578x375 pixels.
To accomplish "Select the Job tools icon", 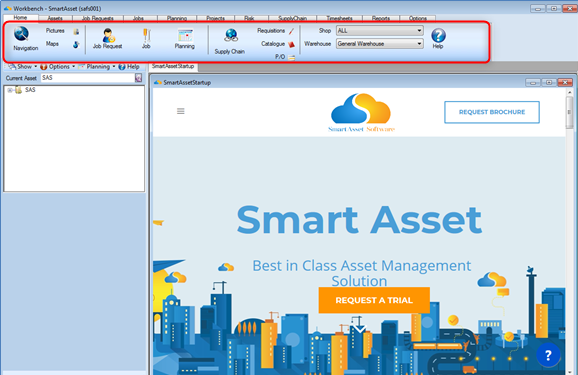I will click(x=146, y=36).
